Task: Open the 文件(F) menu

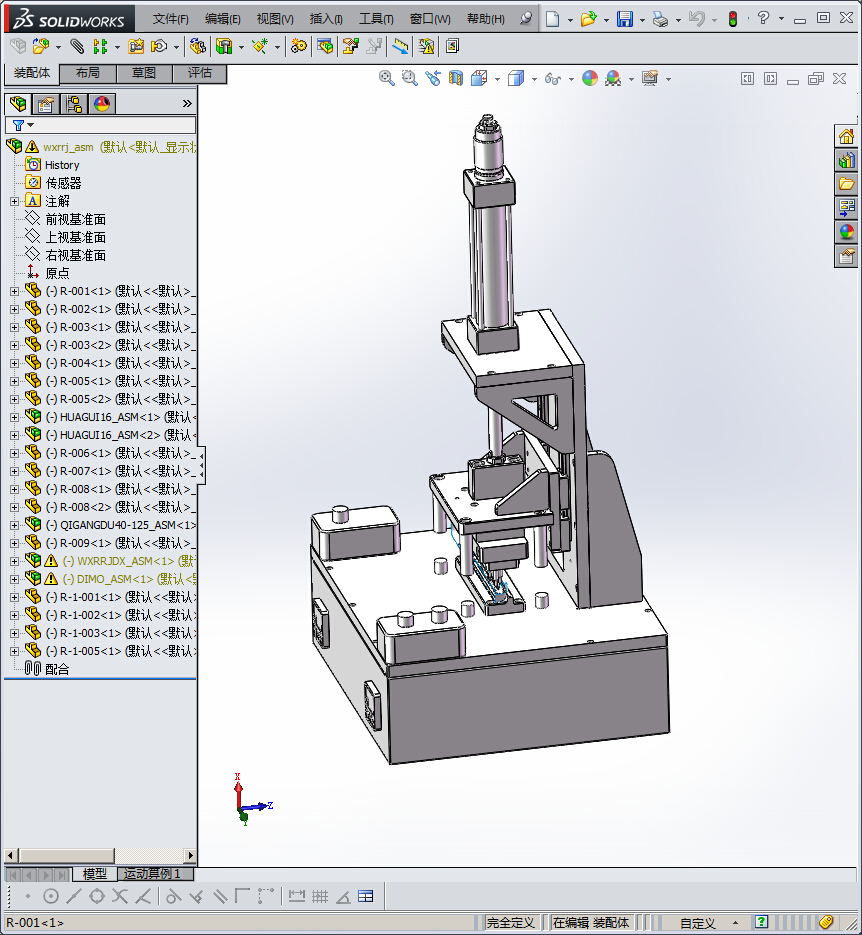Action: tap(170, 19)
